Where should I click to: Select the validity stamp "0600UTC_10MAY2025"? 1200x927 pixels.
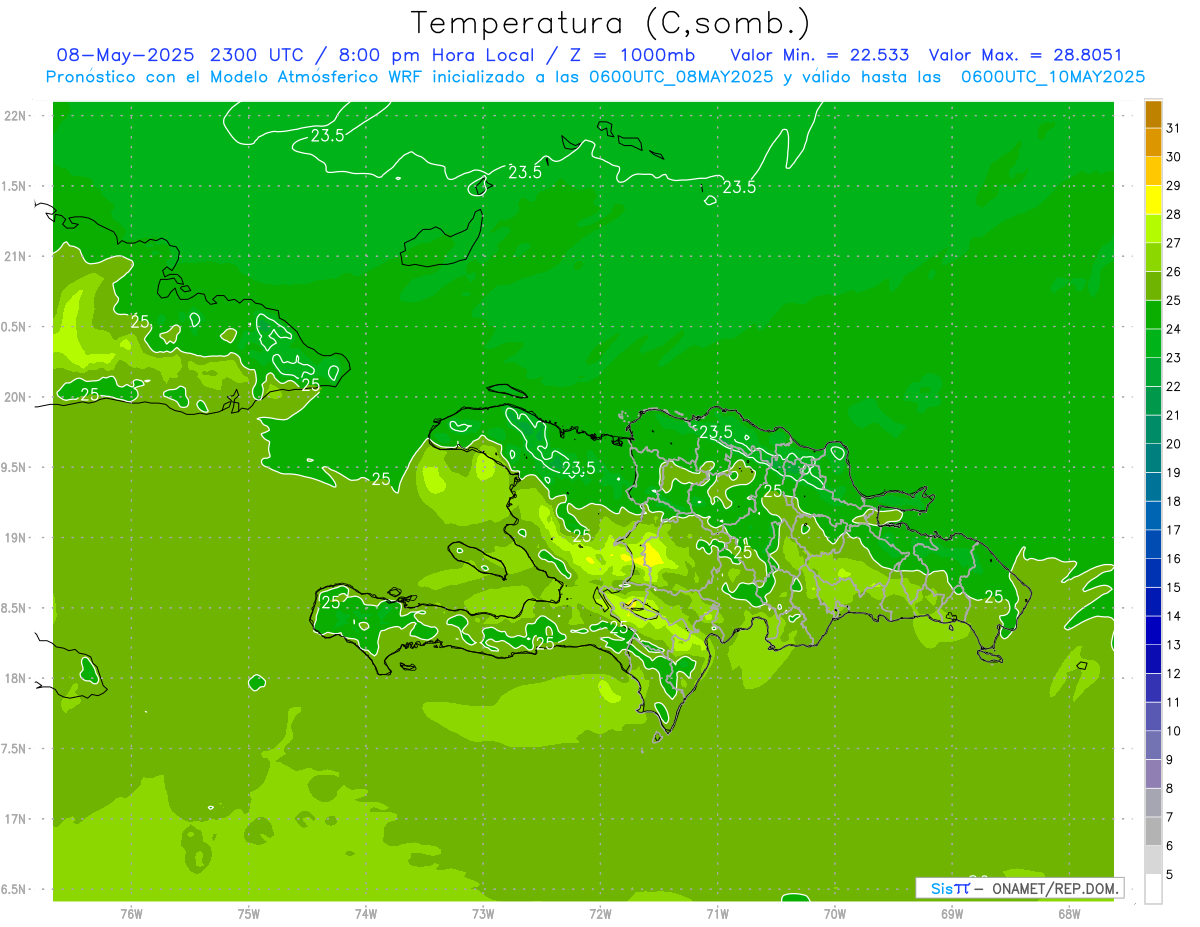coord(1053,77)
